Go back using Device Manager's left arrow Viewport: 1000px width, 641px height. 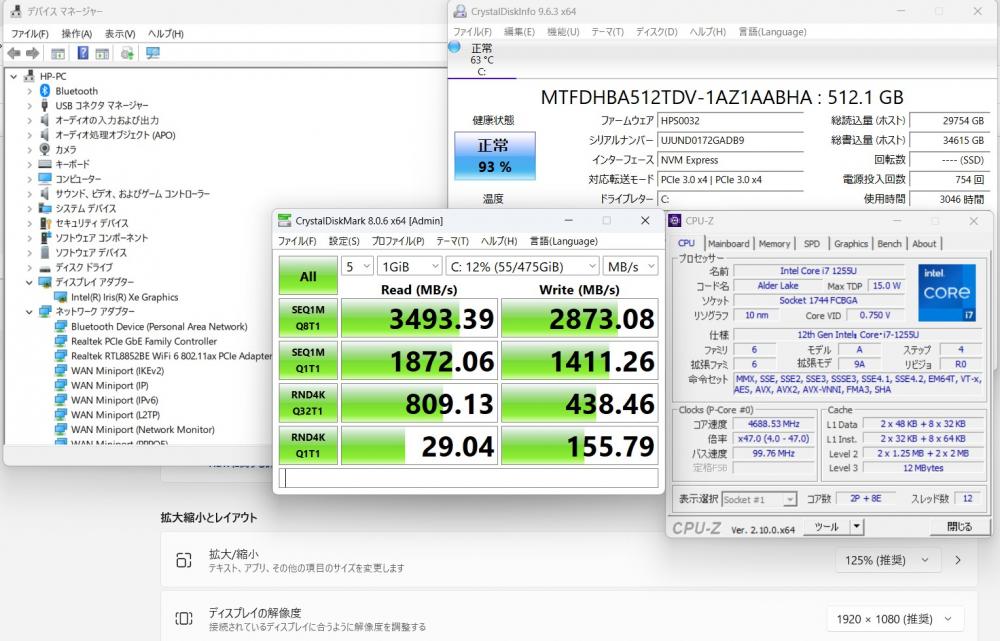click(x=13, y=54)
